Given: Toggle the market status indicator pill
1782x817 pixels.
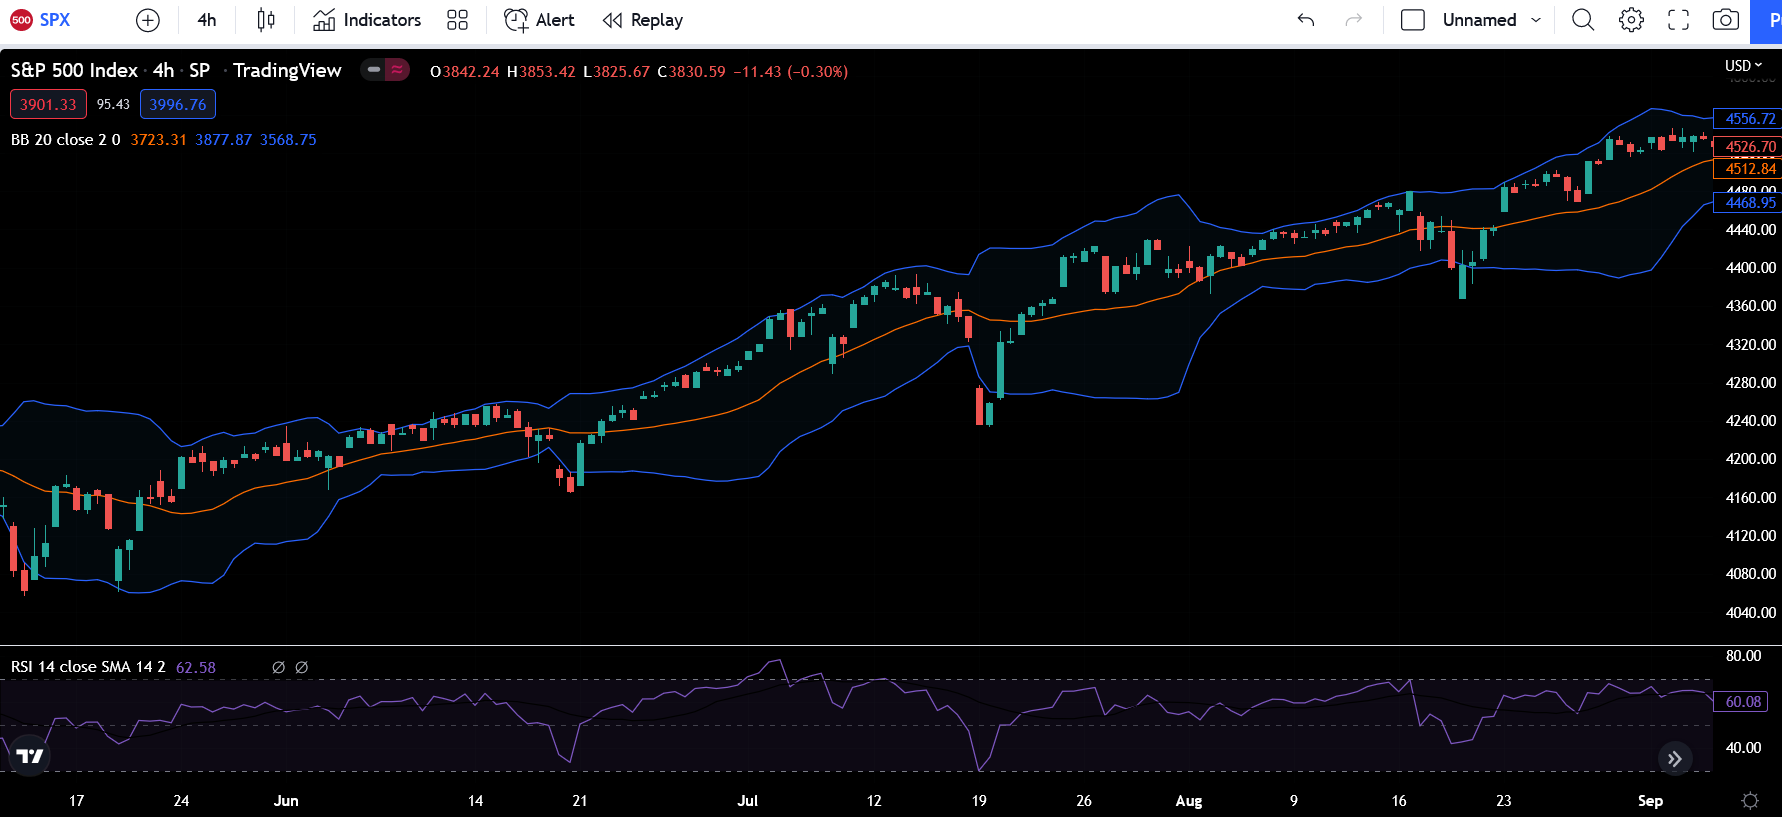Looking at the screenshot, I should click(385, 70).
